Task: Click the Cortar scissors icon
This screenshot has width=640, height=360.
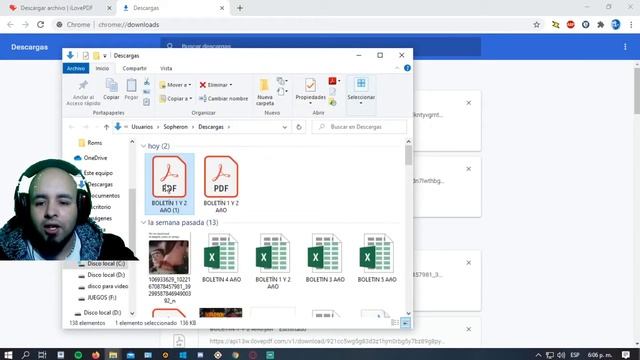Action: pyautogui.click(x=147, y=83)
